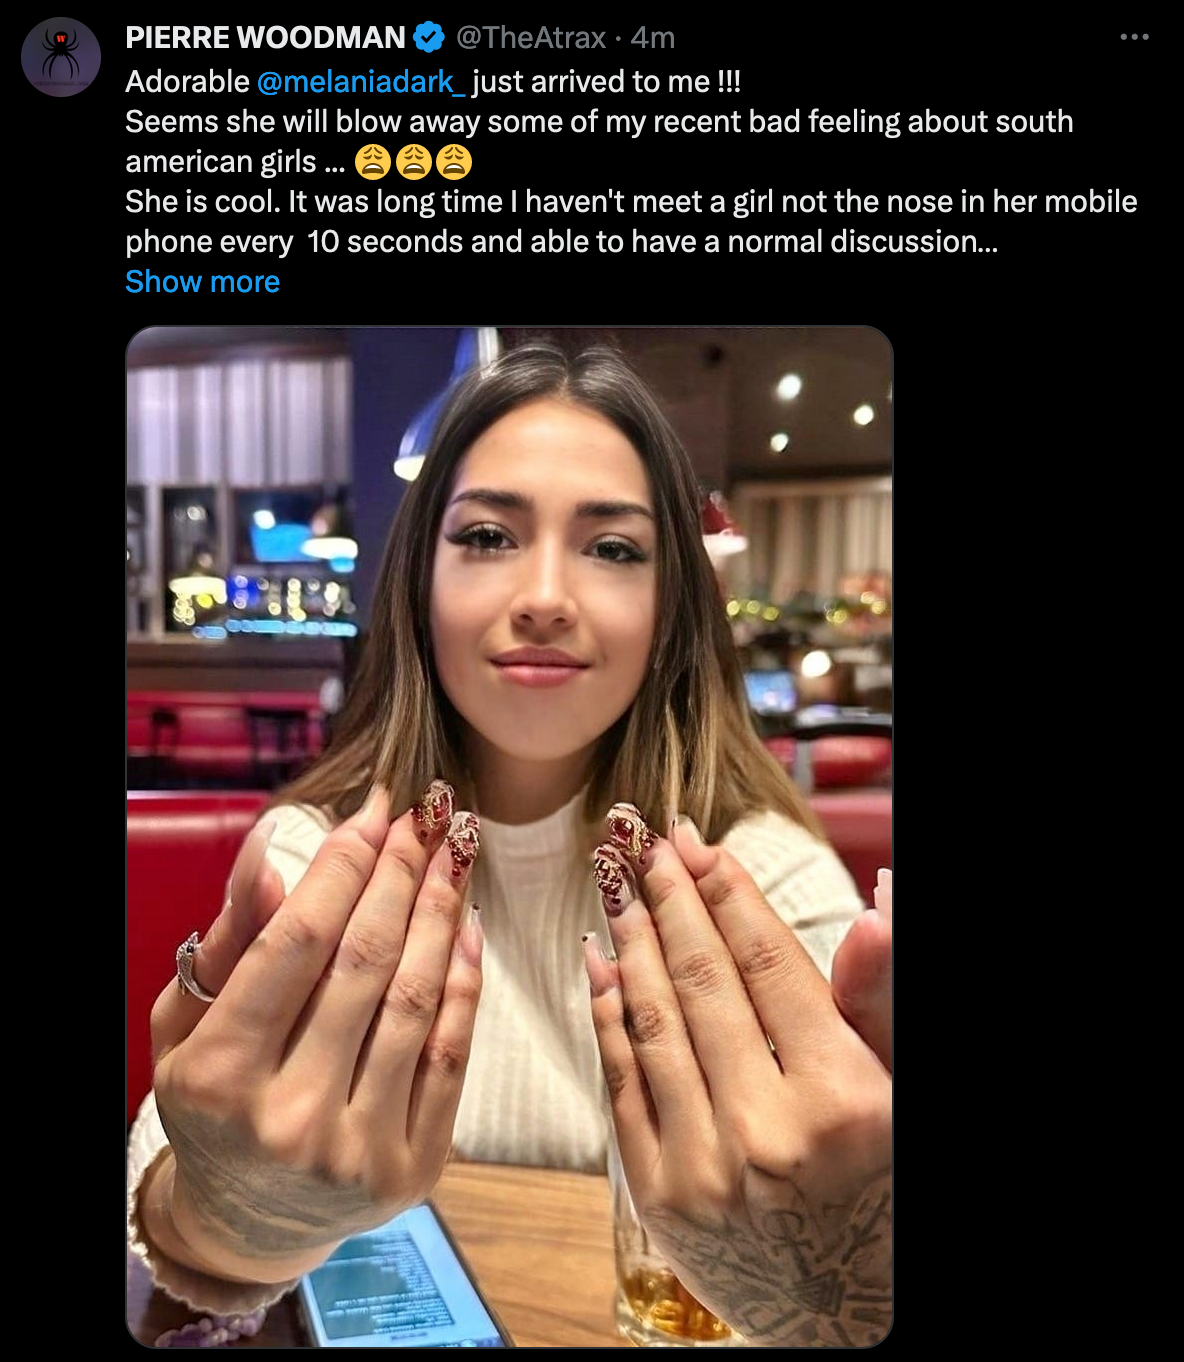This screenshot has height=1362, width=1184.
Task: Open the @TheAtrax handle link
Action: coord(531,38)
